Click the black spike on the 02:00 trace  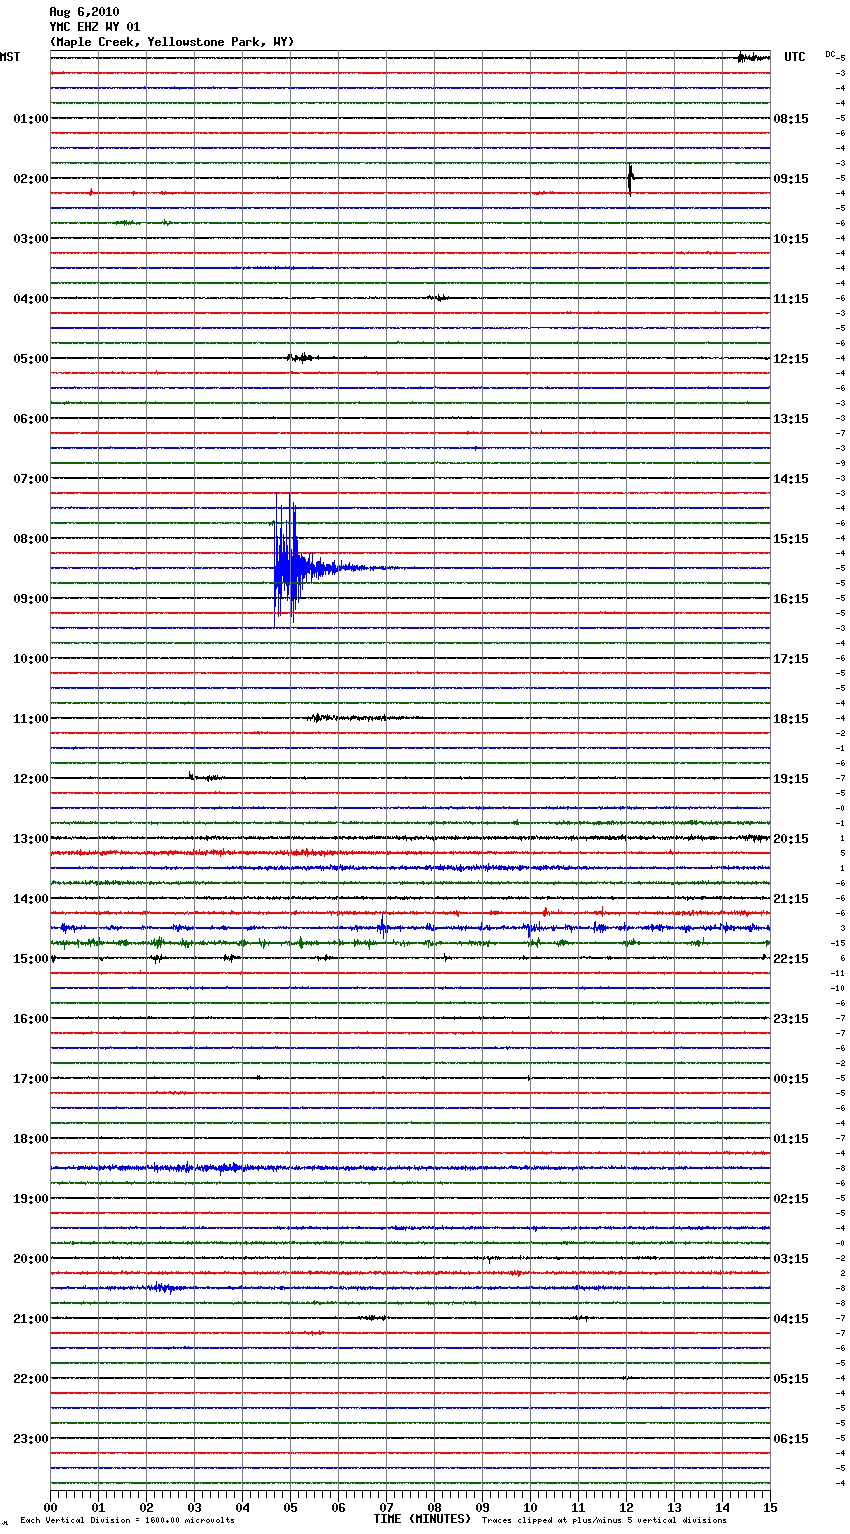[630, 179]
